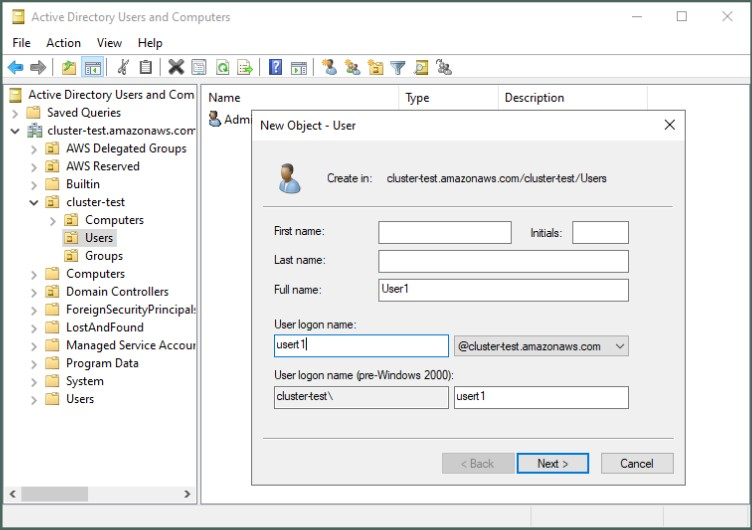Click the Create new group icon
This screenshot has height=530, width=752.
[x=352, y=67]
